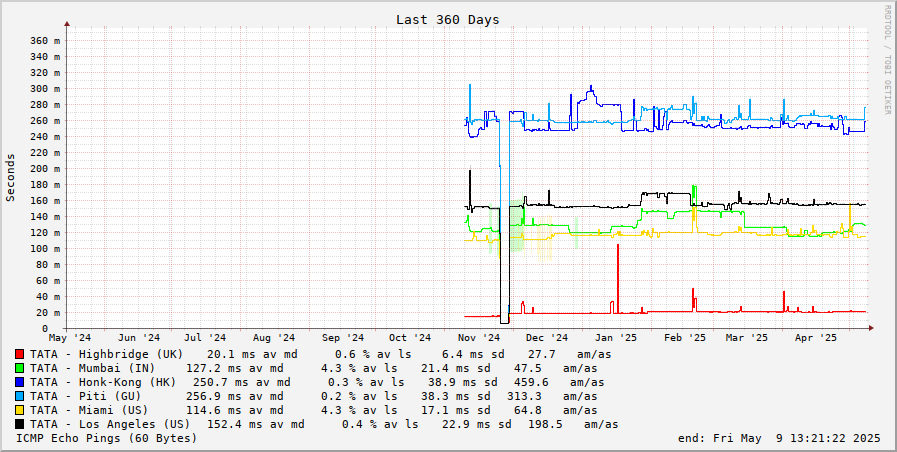
Task: Select 'TATA - Mumbai (IN)' legend label
Action: click(x=93, y=368)
